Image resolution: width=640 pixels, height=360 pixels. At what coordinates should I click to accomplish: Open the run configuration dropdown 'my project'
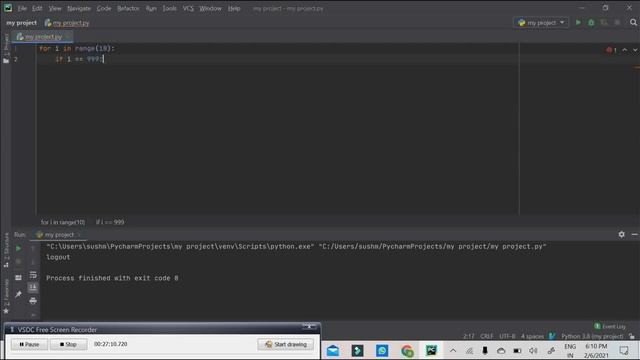pos(541,23)
